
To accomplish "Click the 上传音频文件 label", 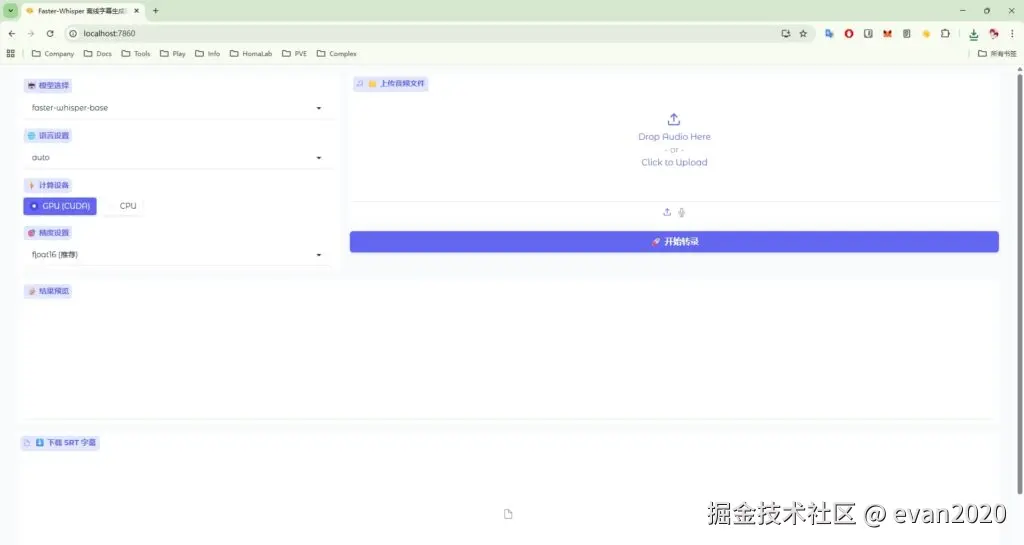I will tap(391, 84).
